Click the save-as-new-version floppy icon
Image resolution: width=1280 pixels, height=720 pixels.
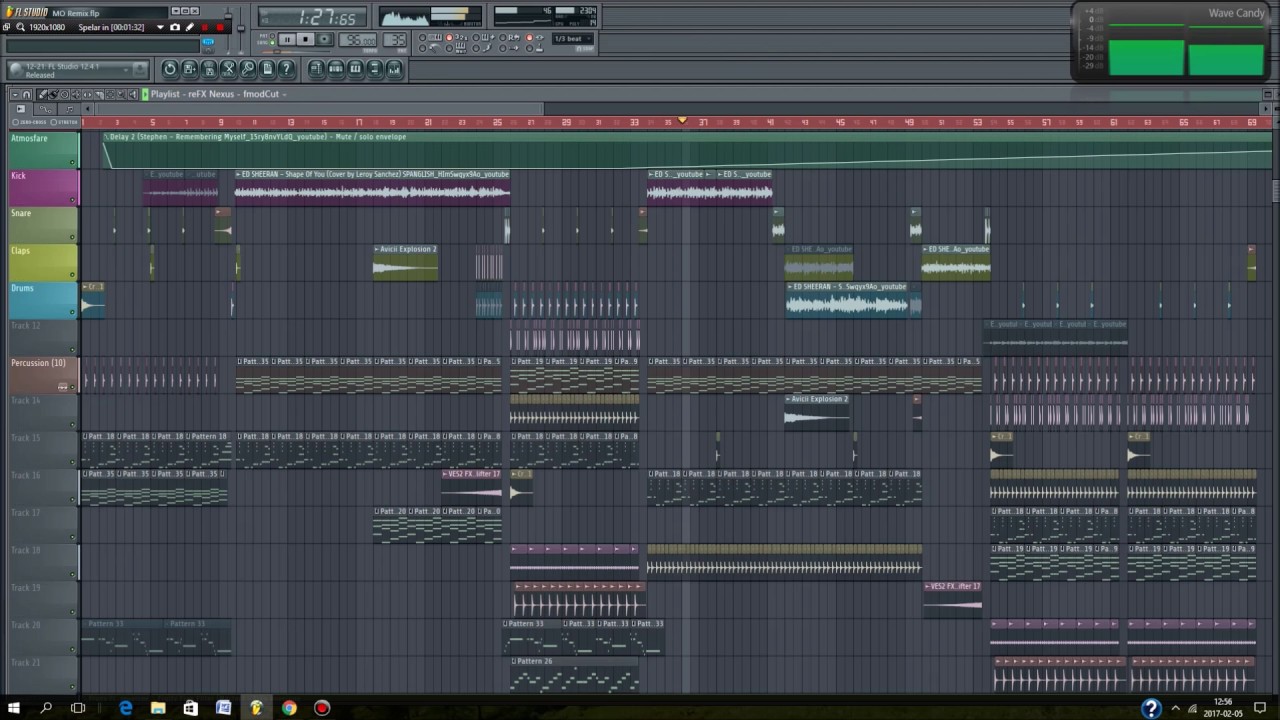pos(189,69)
